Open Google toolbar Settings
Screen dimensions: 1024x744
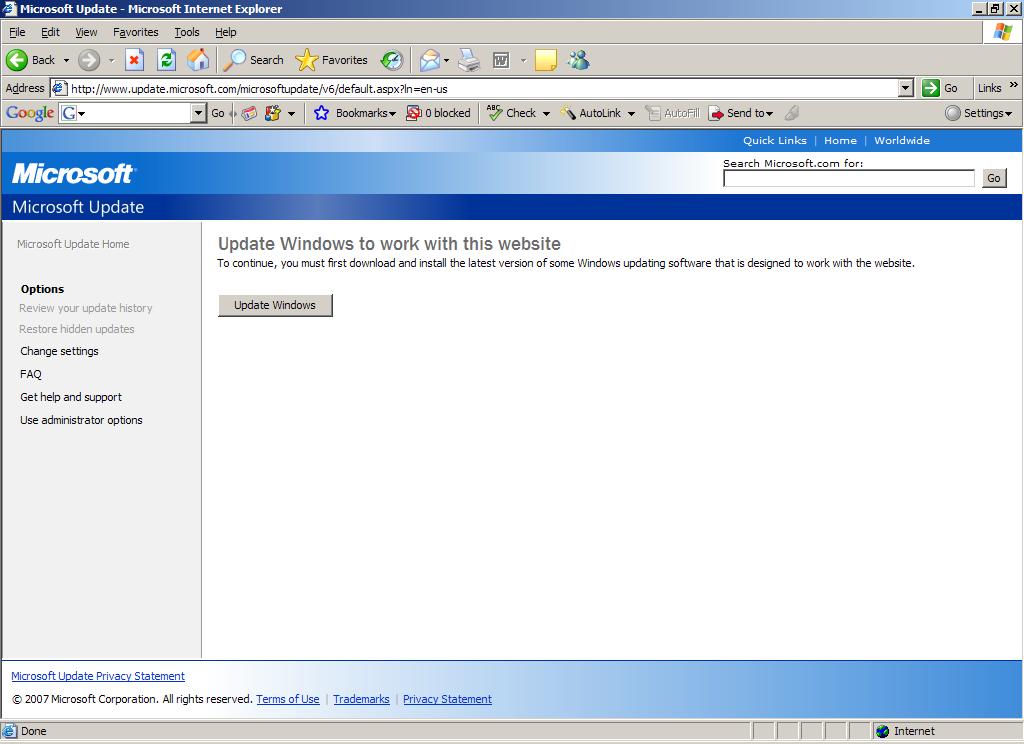(978, 113)
